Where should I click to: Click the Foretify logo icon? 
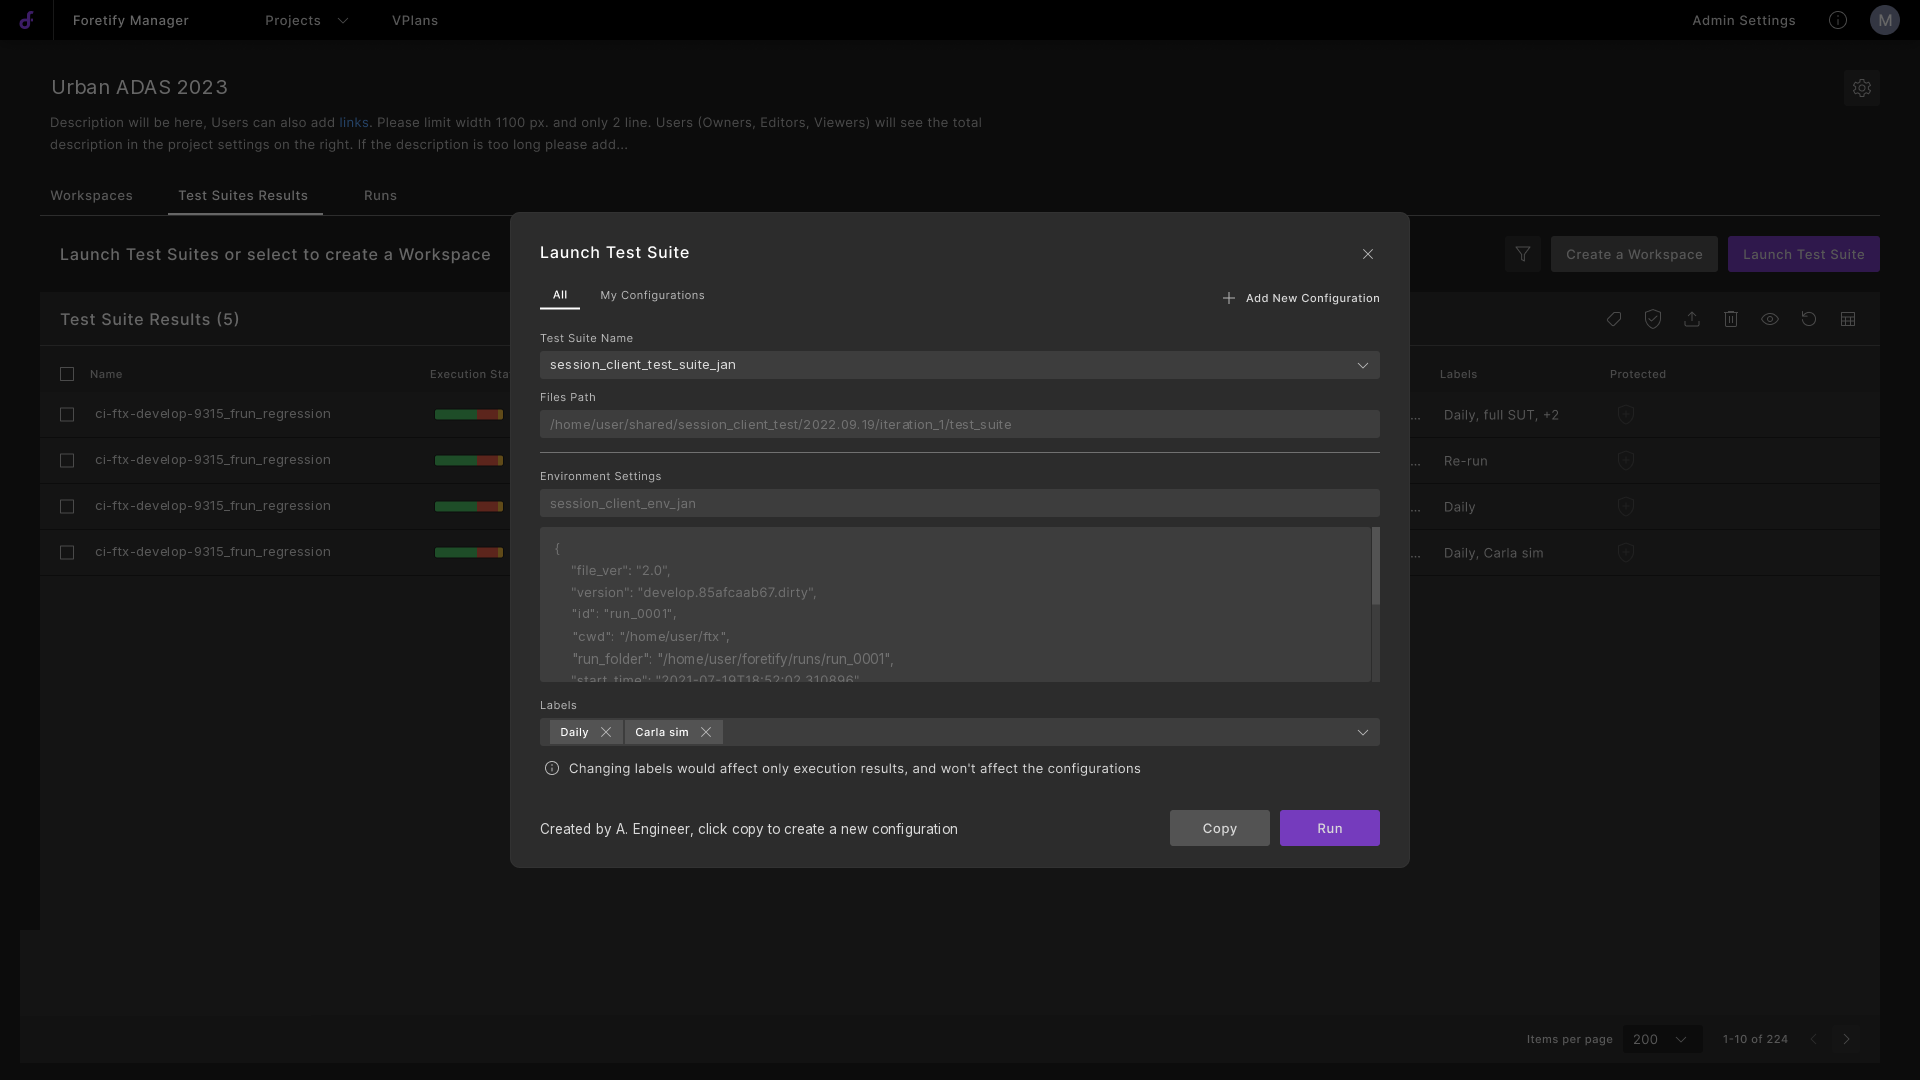coord(27,20)
